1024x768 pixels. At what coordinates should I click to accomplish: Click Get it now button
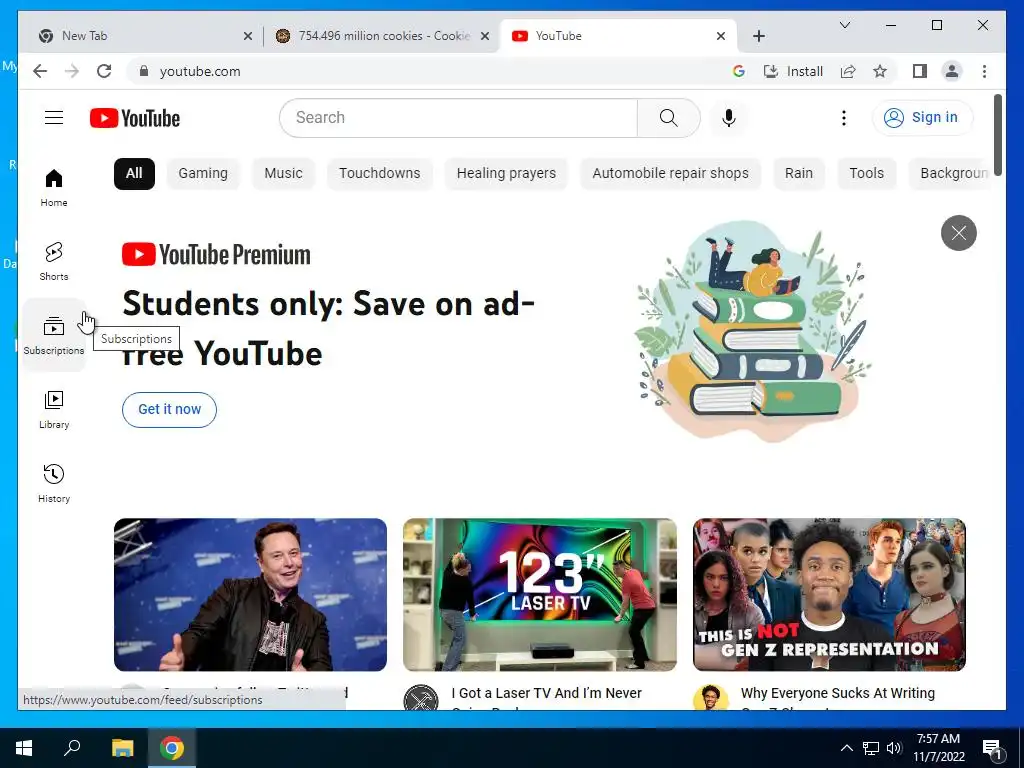click(169, 409)
